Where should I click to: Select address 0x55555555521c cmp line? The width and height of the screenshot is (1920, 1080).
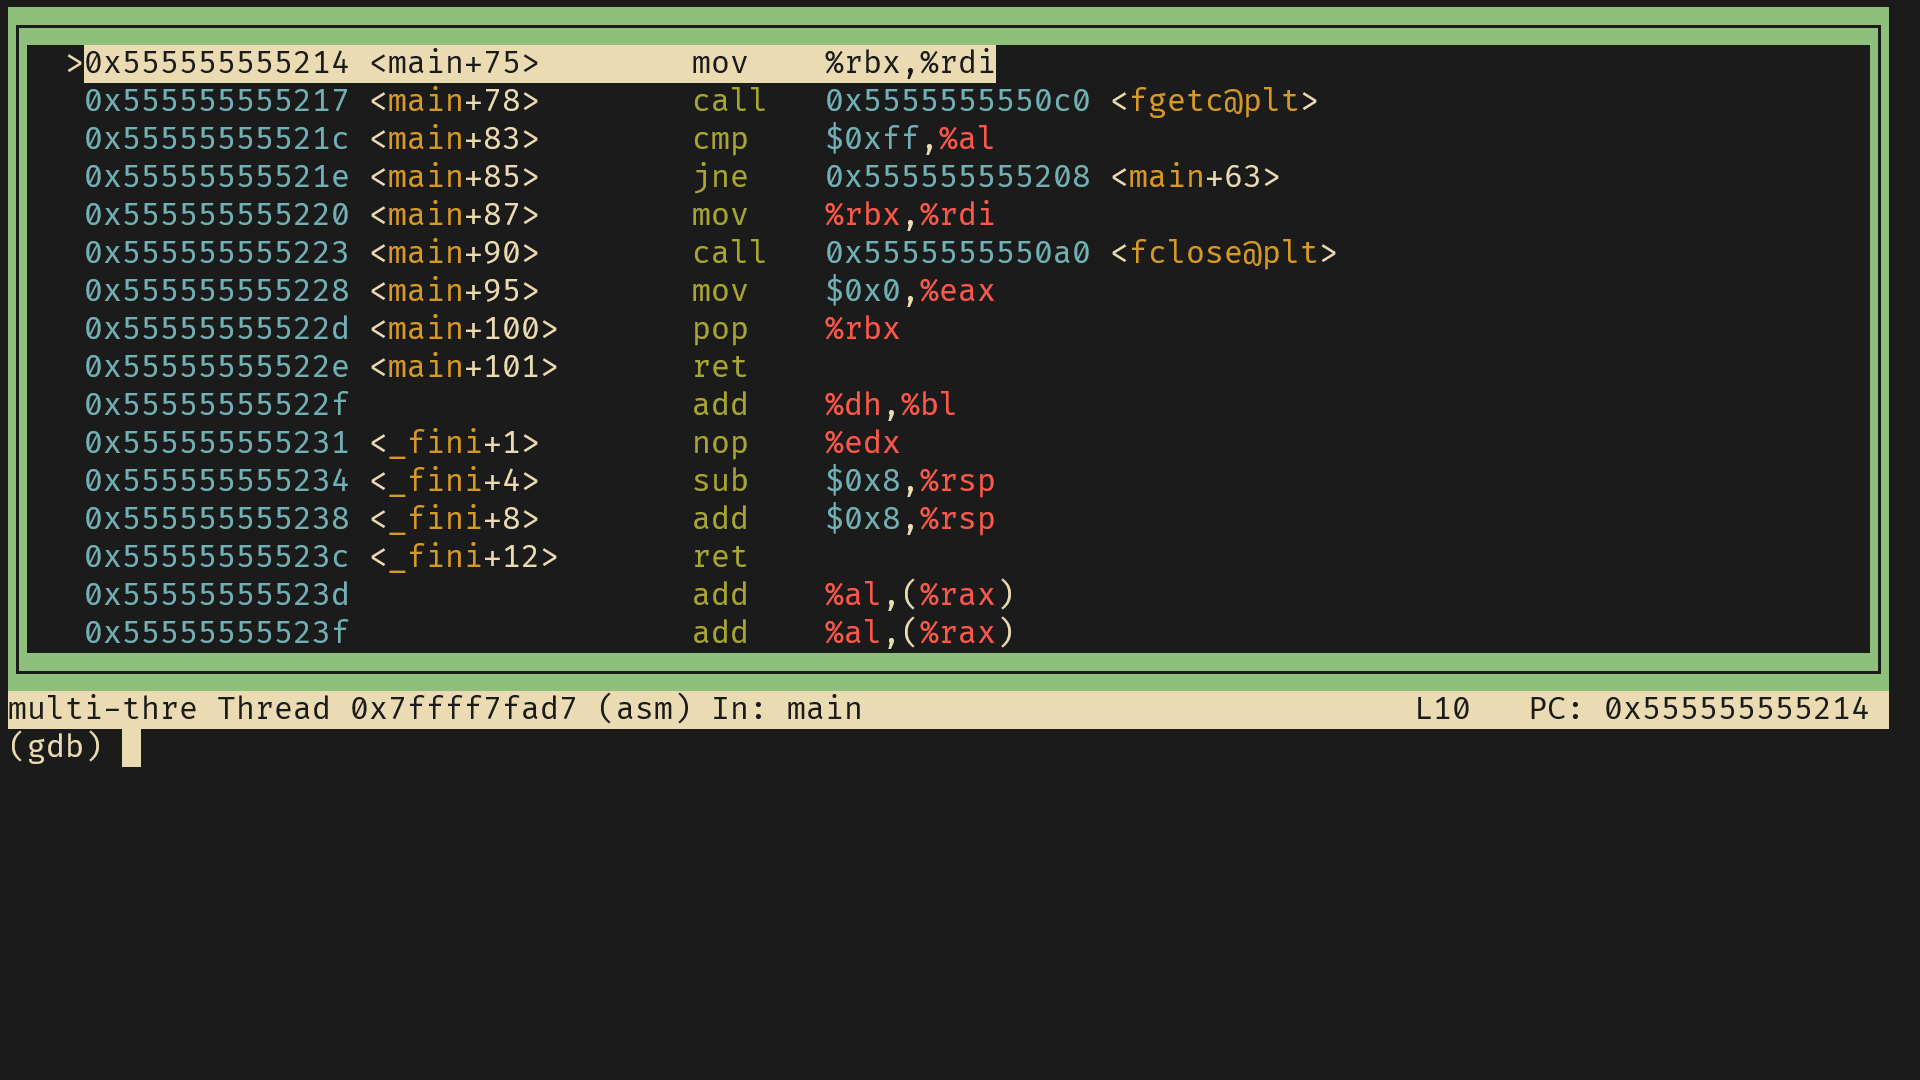[x=217, y=139]
